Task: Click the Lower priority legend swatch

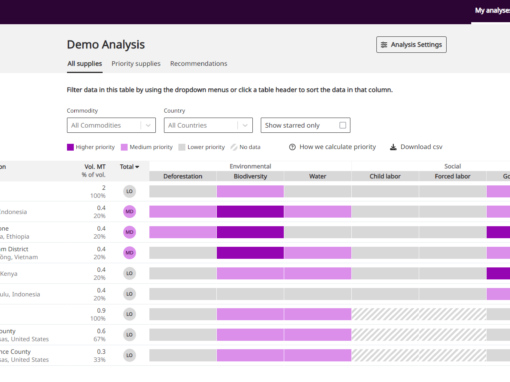Action: 182,147
